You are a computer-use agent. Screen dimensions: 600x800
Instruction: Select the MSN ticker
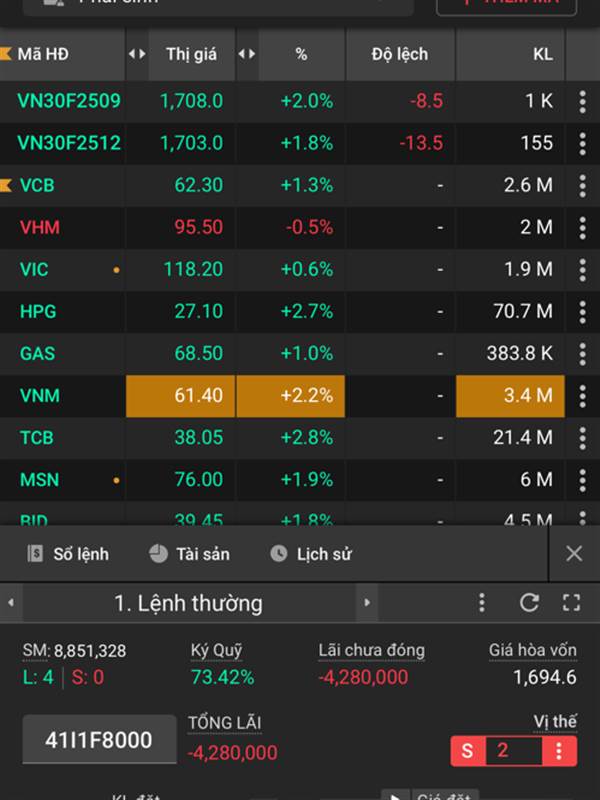pos(39,480)
